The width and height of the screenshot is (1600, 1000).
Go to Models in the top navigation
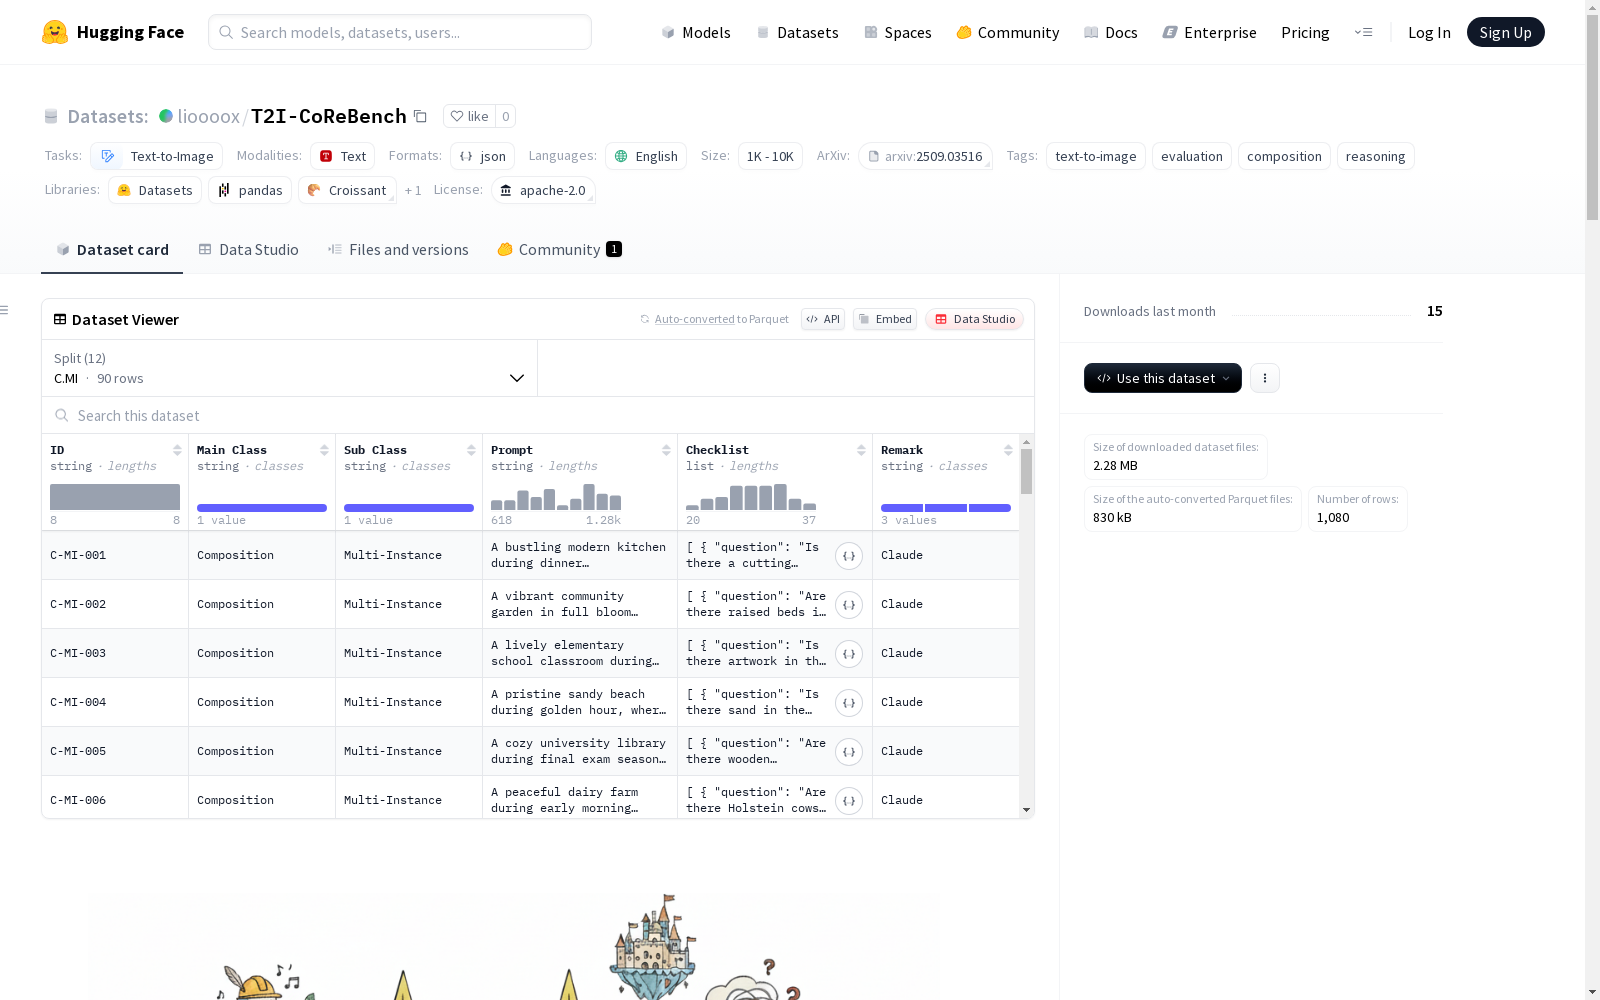[696, 32]
